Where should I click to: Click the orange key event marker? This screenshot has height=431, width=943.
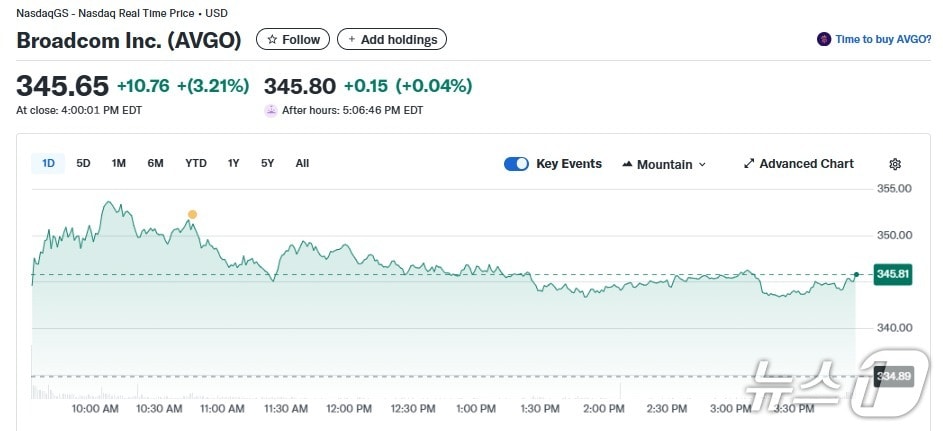[192, 214]
